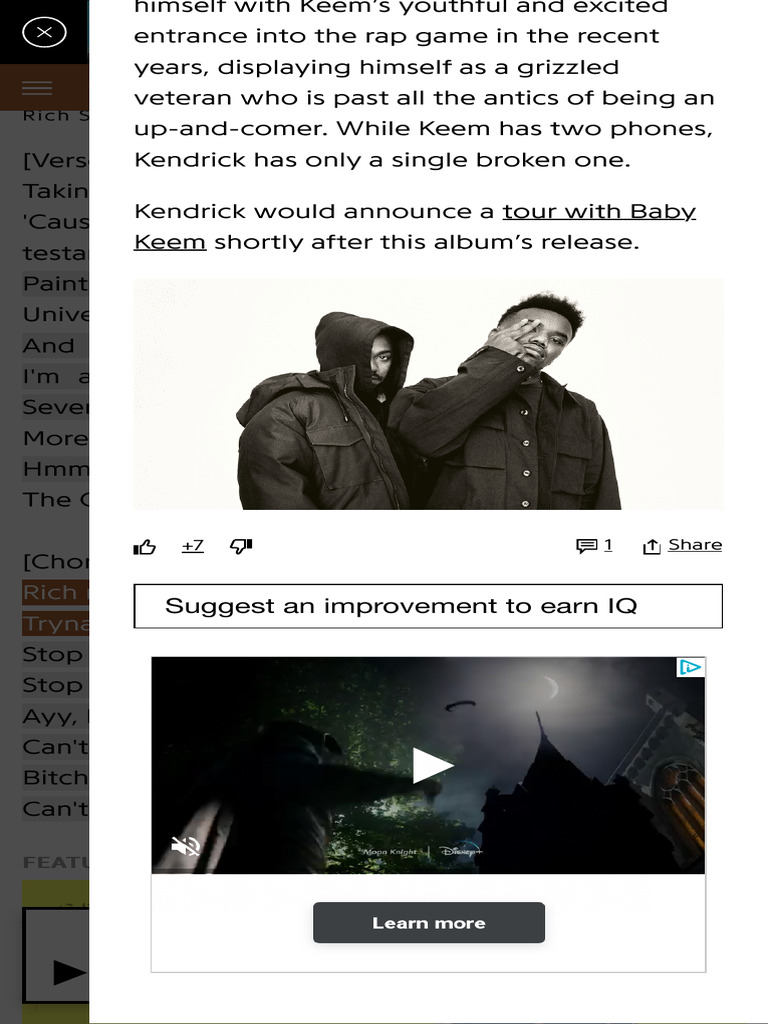Open the AdChoices icon on the ad
The width and height of the screenshot is (768, 1024).
tap(690, 667)
